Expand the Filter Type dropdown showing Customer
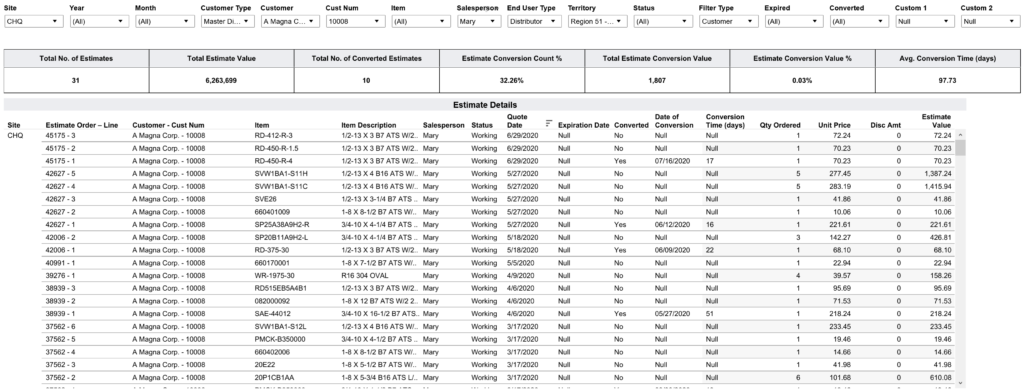The height and width of the screenshot is (392, 1024). 729,22
